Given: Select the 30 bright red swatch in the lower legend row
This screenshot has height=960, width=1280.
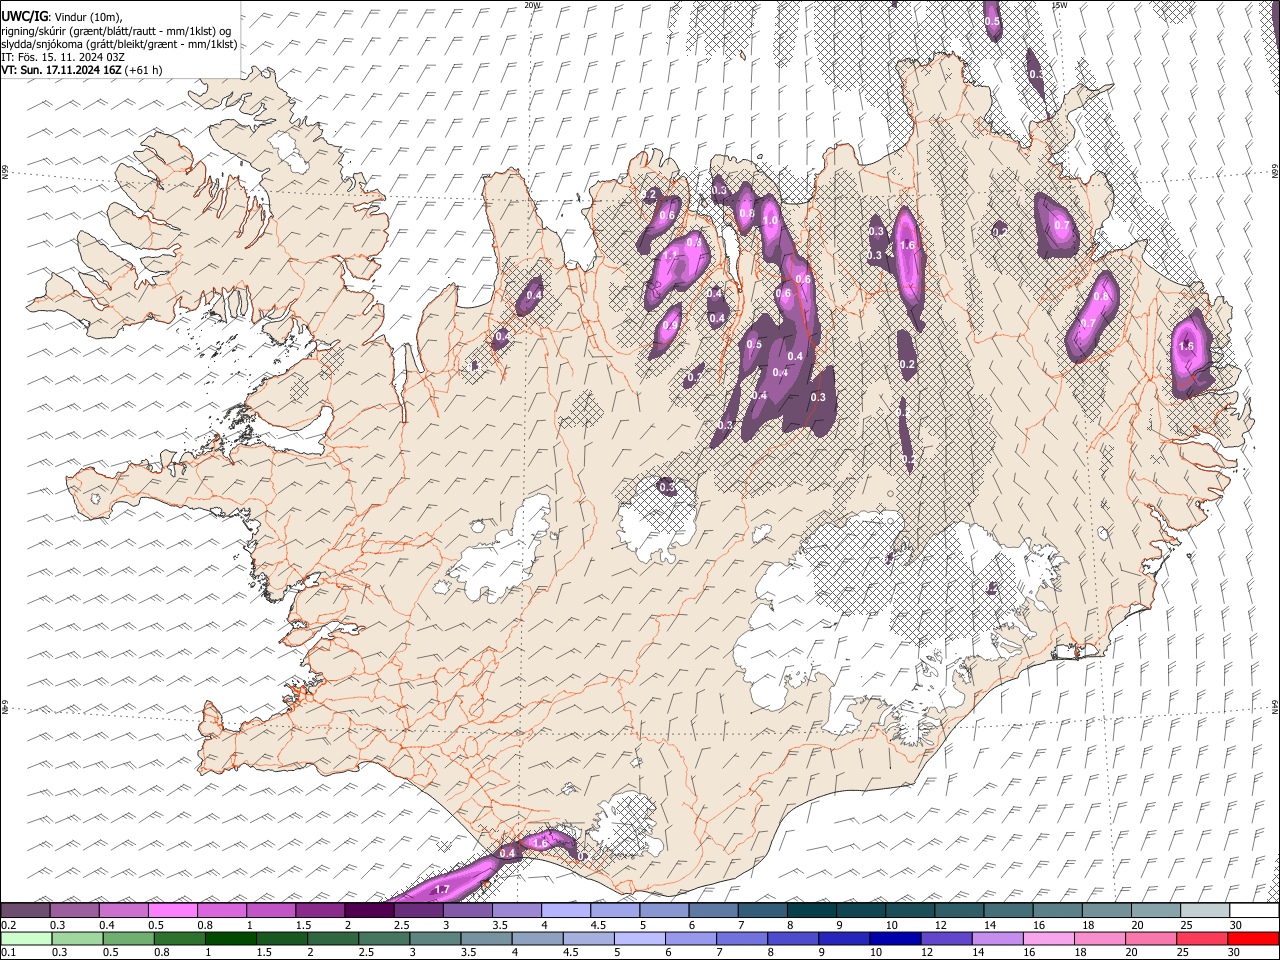Looking at the screenshot, I should pyautogui.click(x=1254, y=938).
